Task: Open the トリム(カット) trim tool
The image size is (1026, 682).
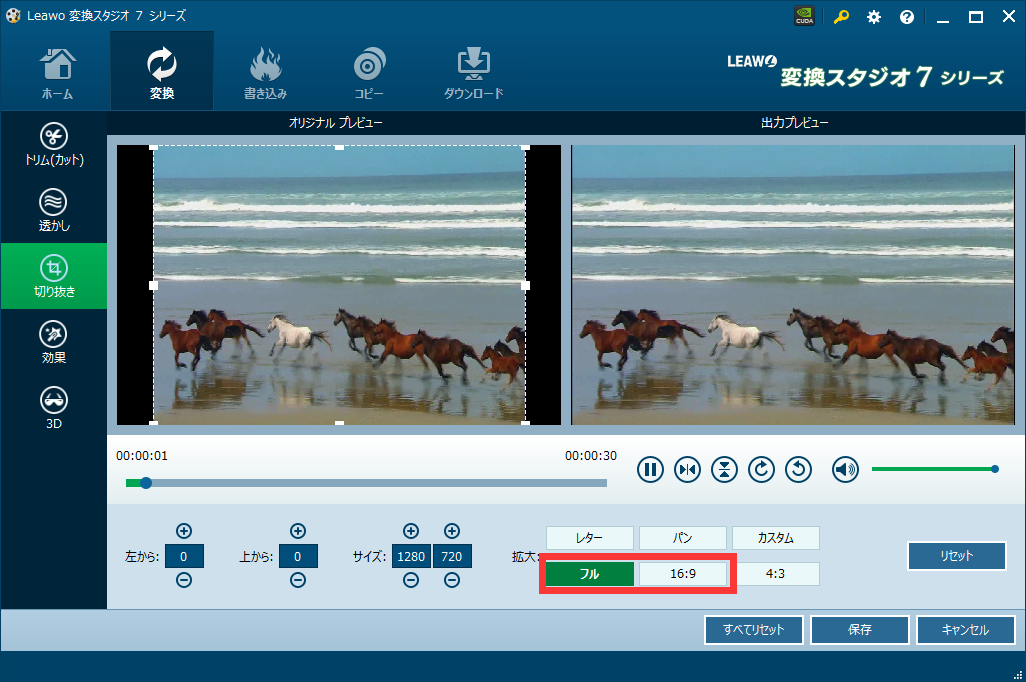Action: click(53, 145)
